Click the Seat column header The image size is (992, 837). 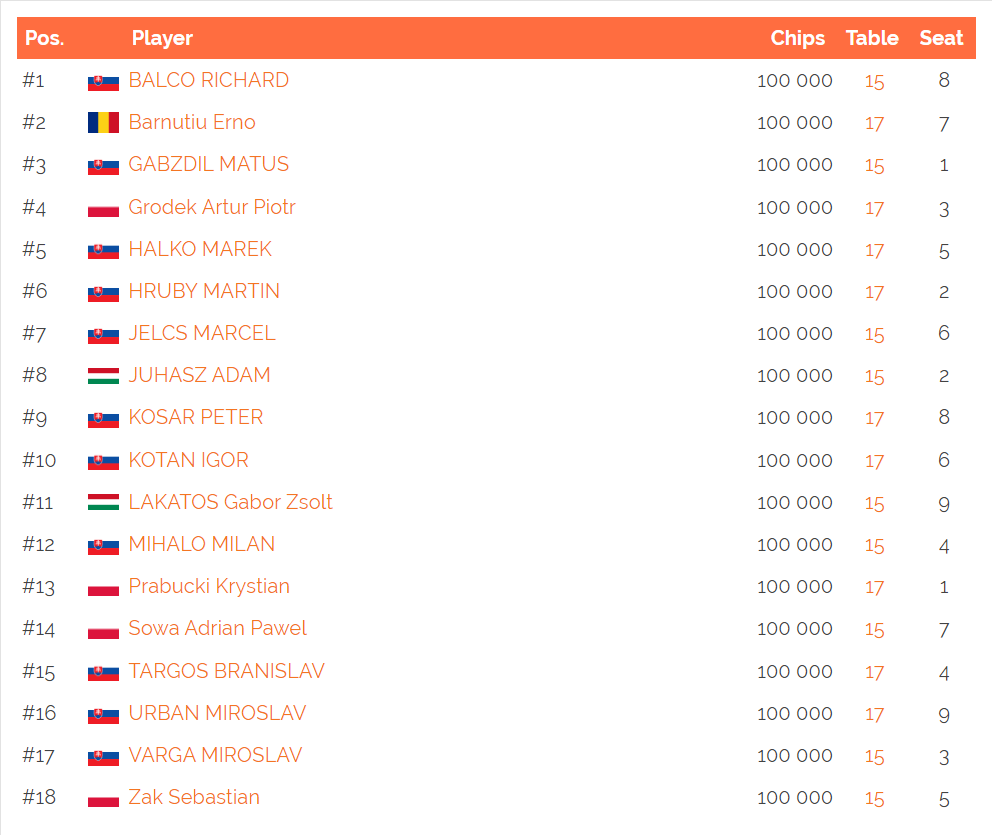[941, 38]
